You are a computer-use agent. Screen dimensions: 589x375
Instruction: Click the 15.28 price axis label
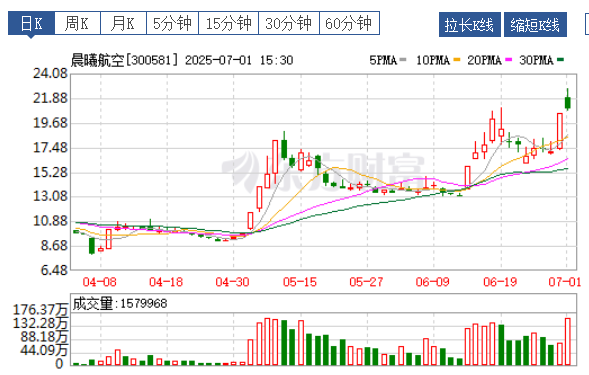pyautogui.click(x=50, y=173)
